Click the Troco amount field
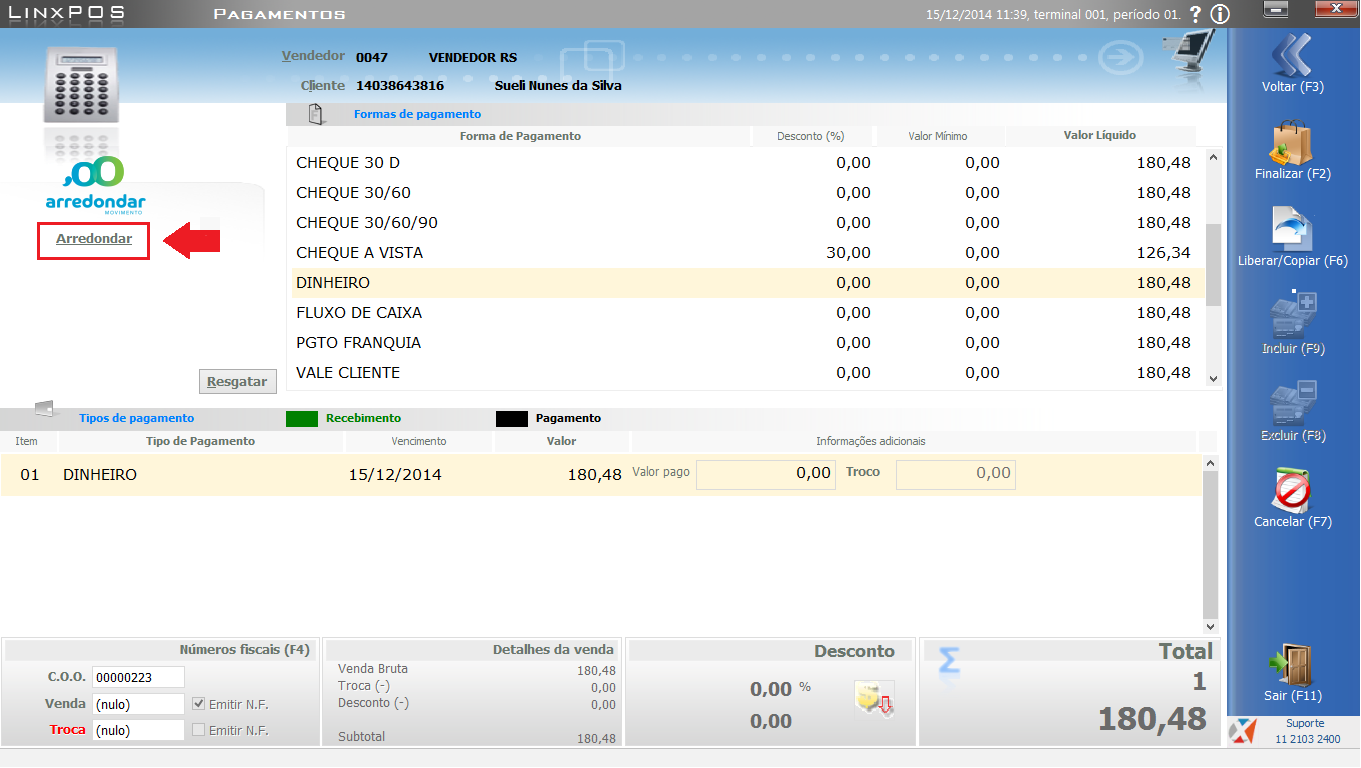The width and height of the screenshot is (1361, 768). [956, 473]
